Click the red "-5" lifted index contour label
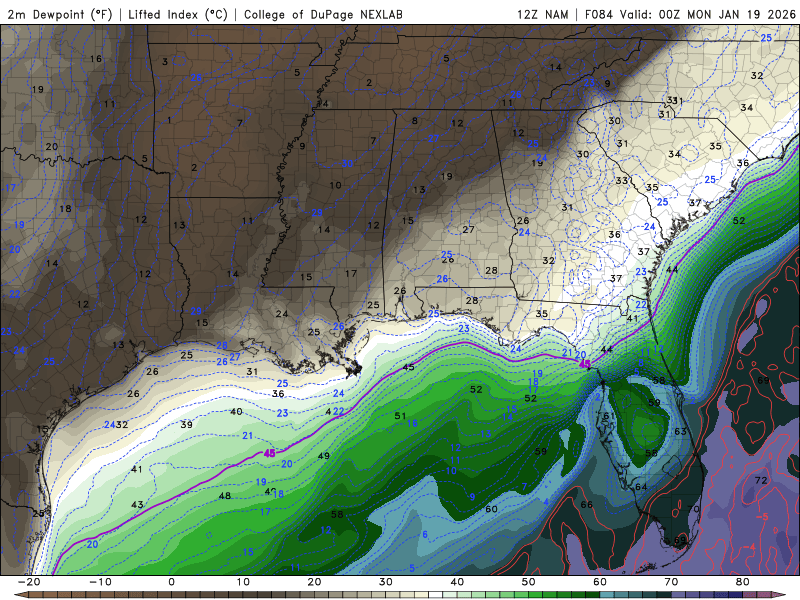The image size is (800, 600). click(x=761, y=517)
